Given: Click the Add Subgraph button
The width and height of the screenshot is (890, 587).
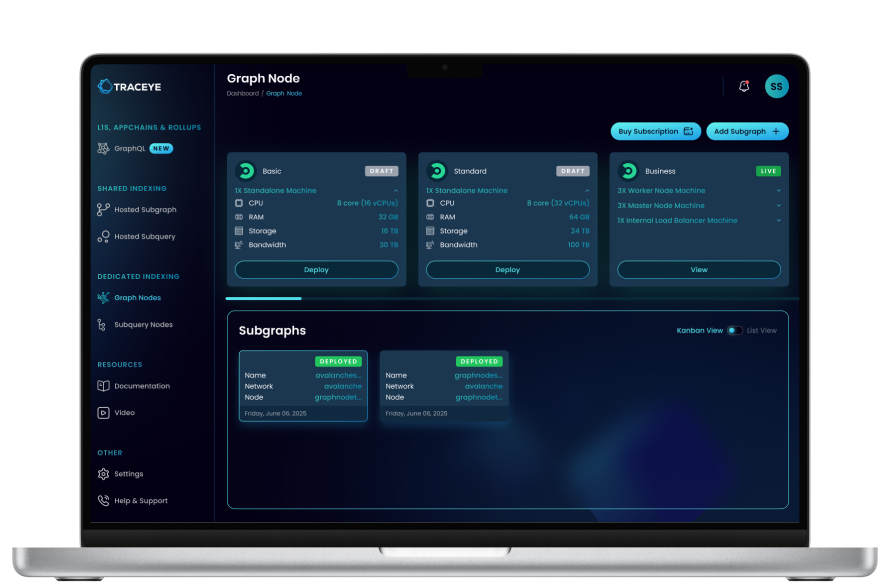Looking at the screenshot, I should [747, 131].
